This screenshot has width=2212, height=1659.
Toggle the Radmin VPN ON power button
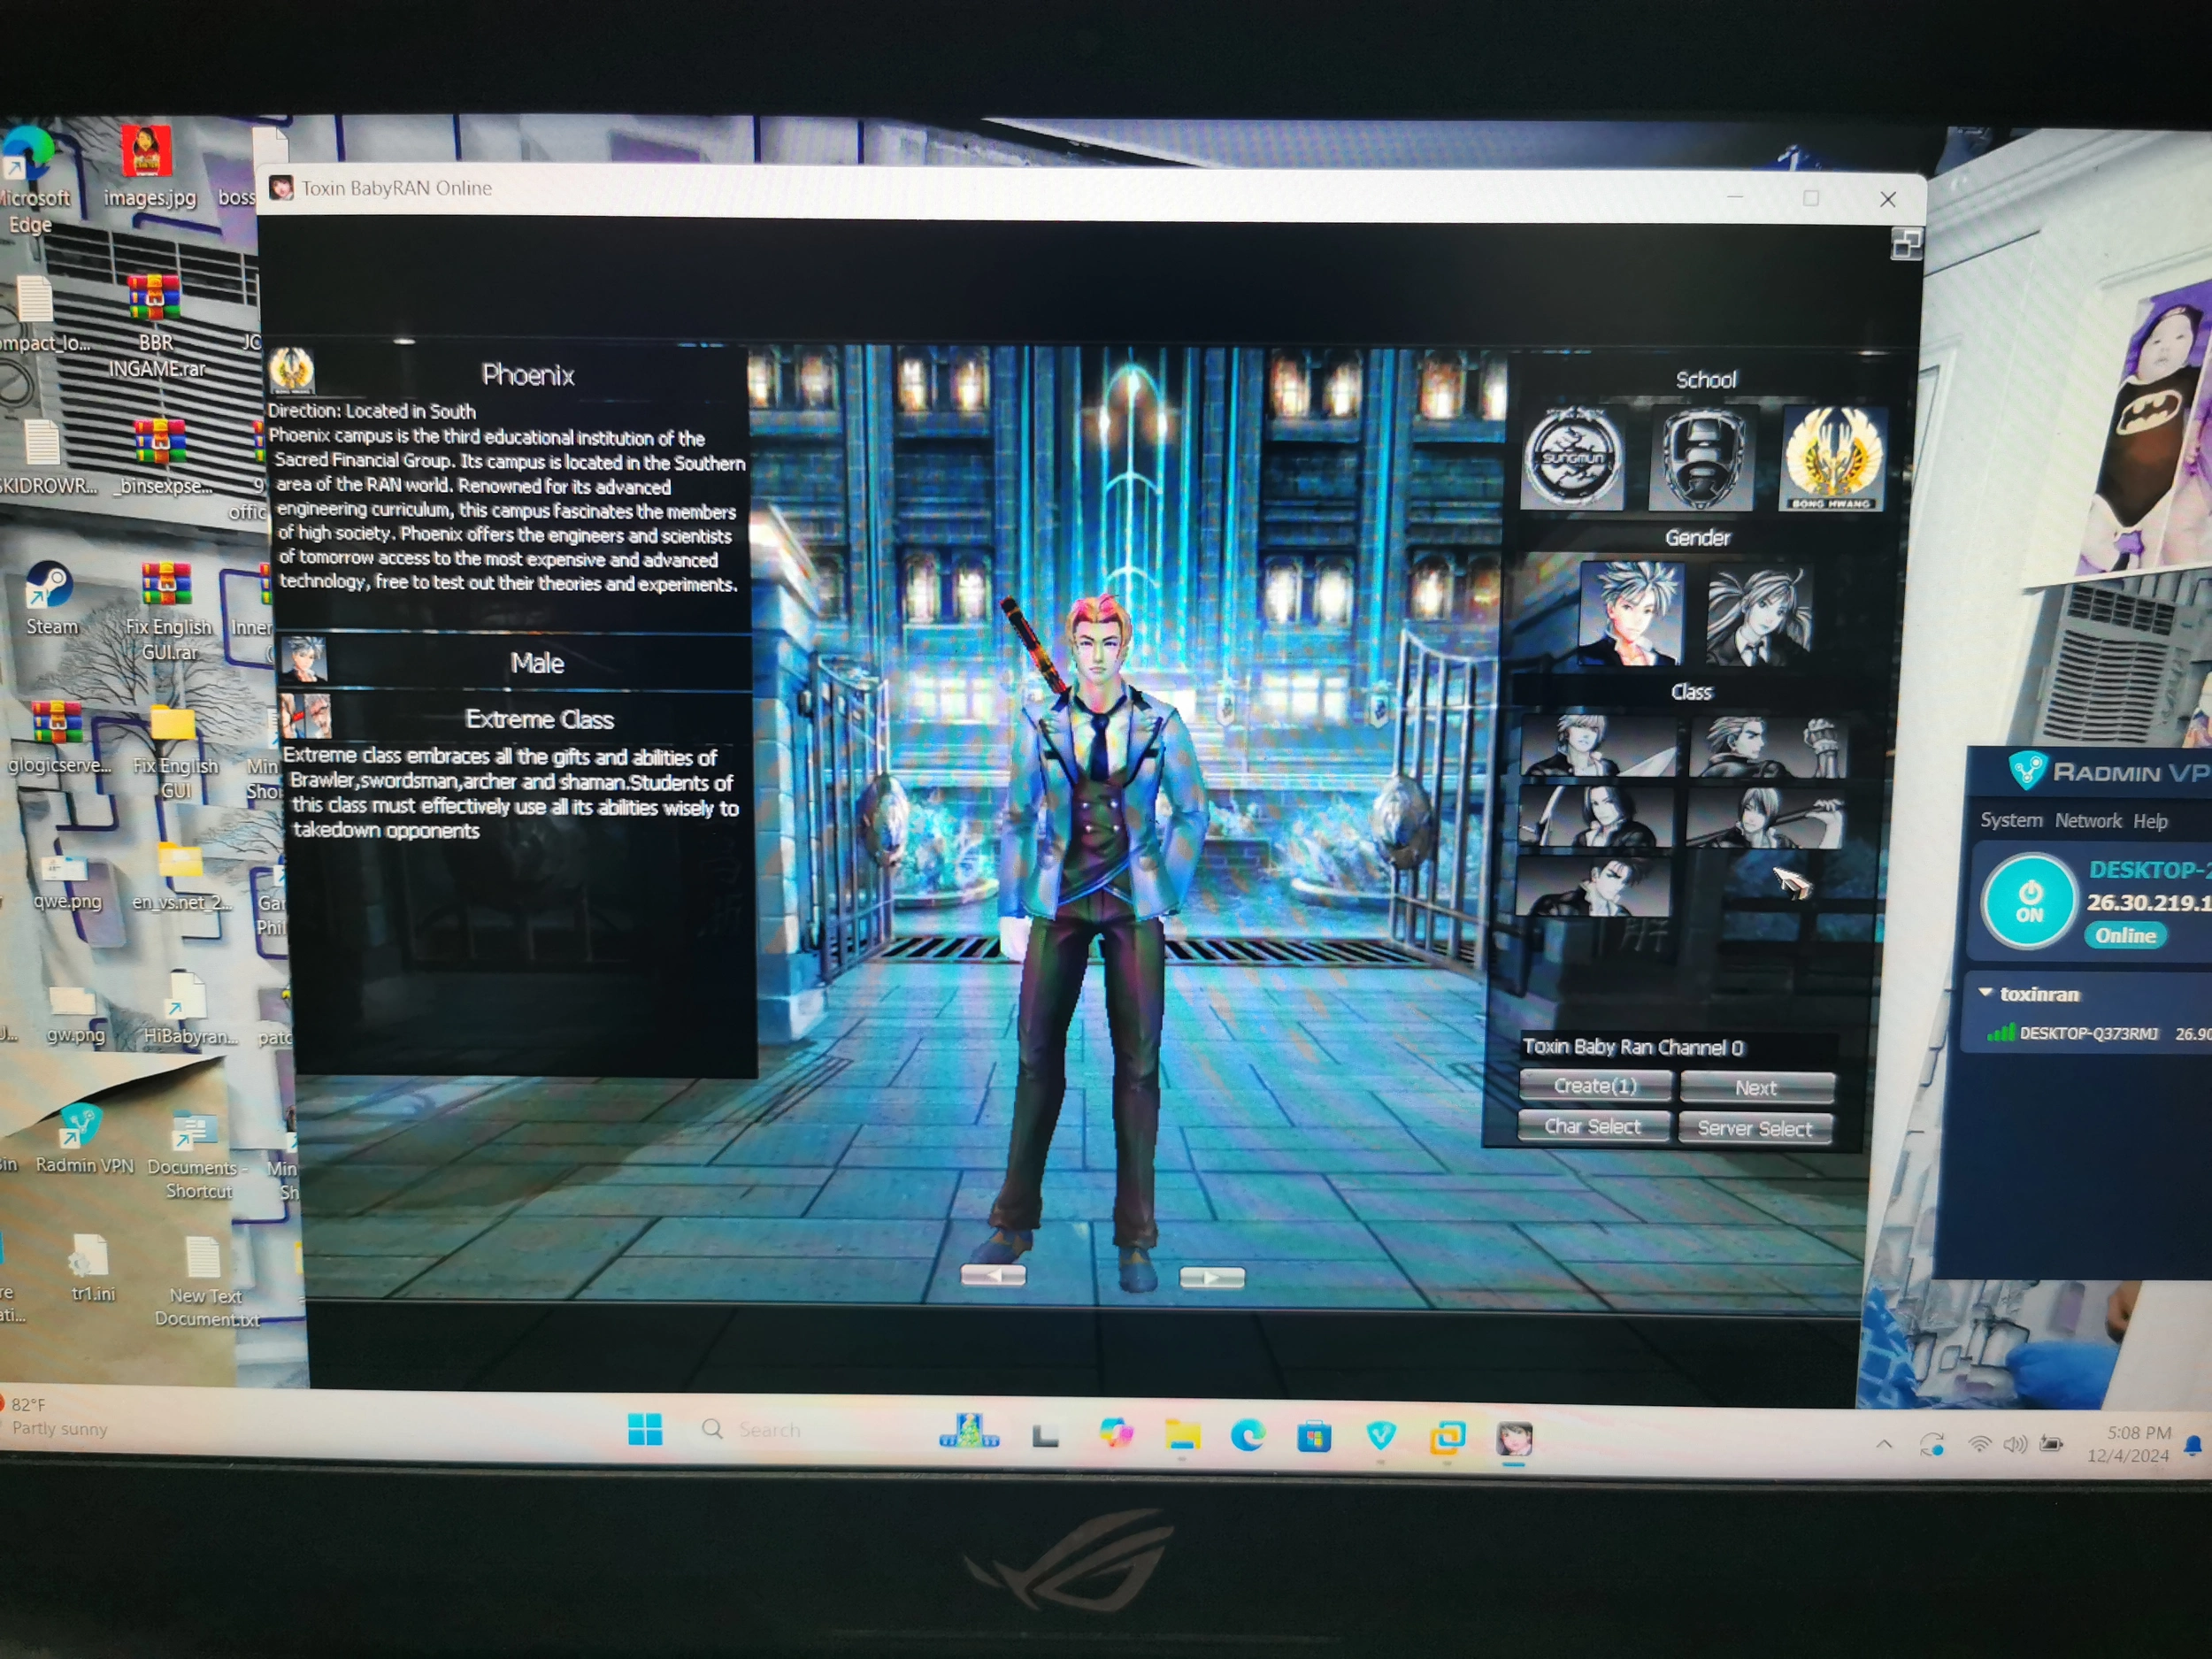pos(2029,901)
